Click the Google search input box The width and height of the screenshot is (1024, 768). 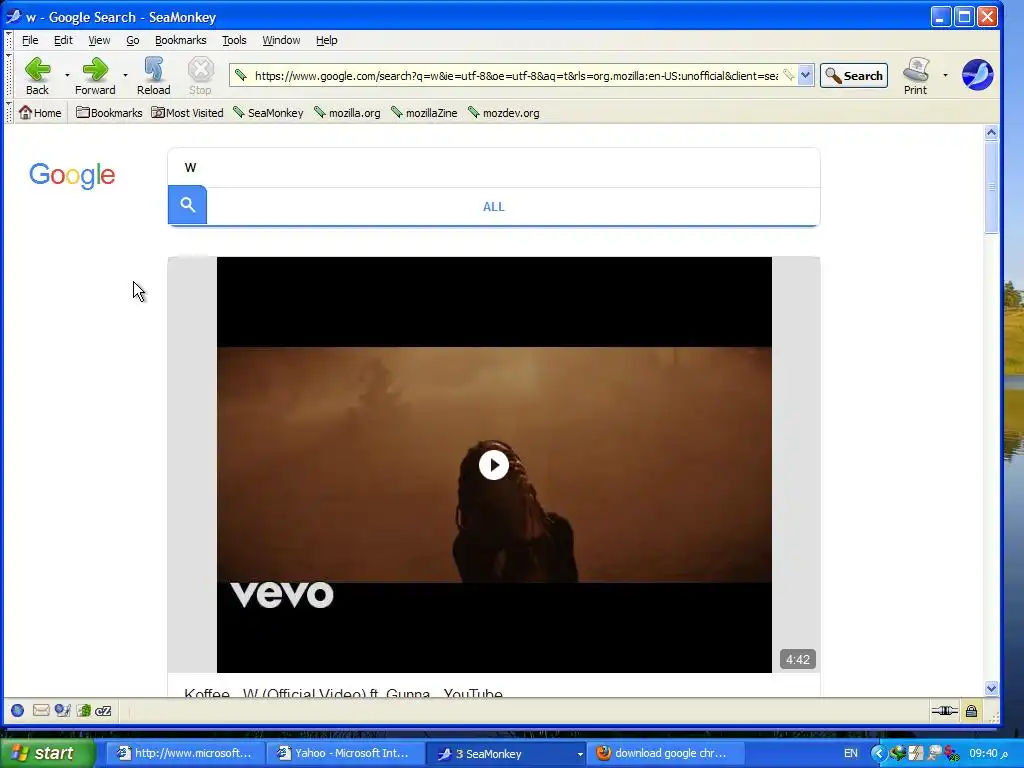494,168
